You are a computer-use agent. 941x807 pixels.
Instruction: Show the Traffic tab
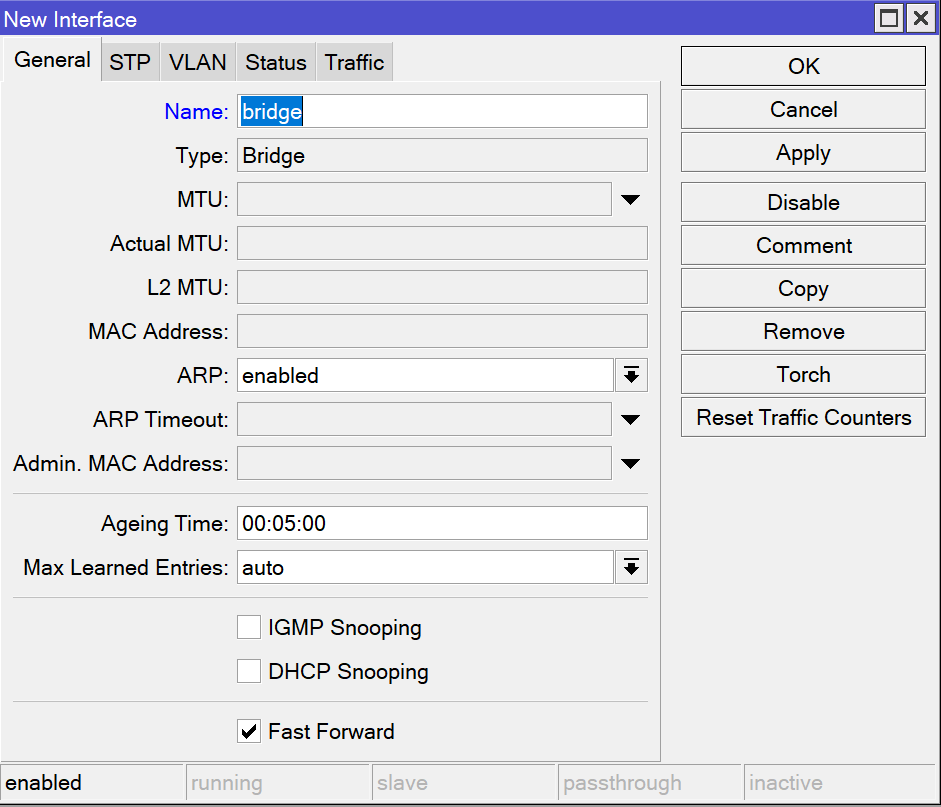tap(354, 63)
